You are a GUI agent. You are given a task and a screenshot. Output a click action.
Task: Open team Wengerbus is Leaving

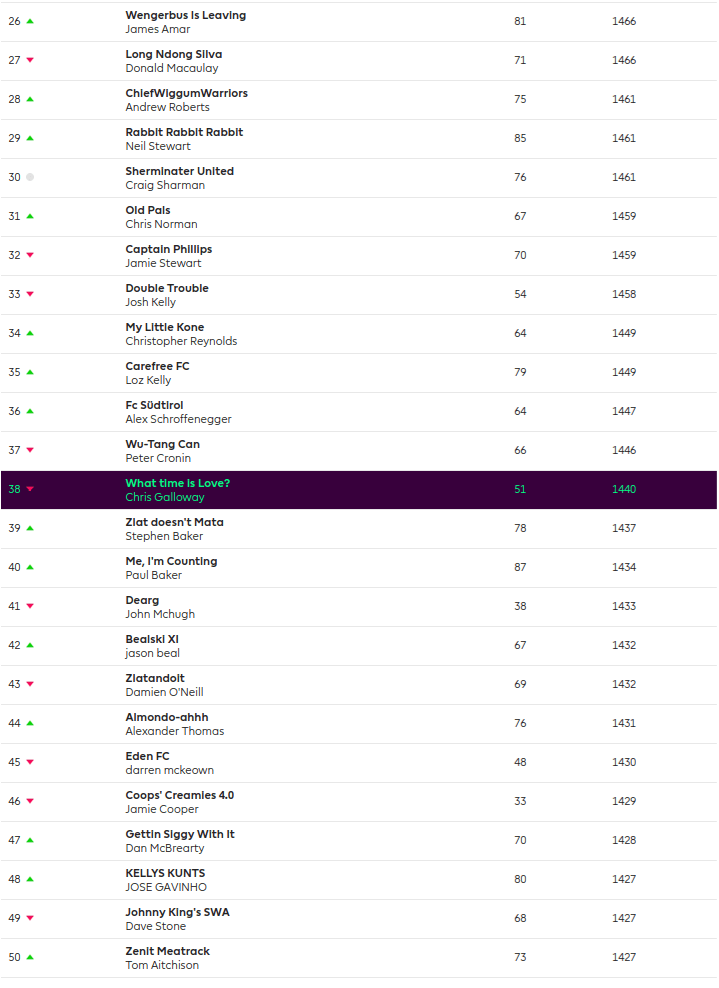(x=185, y=15)
